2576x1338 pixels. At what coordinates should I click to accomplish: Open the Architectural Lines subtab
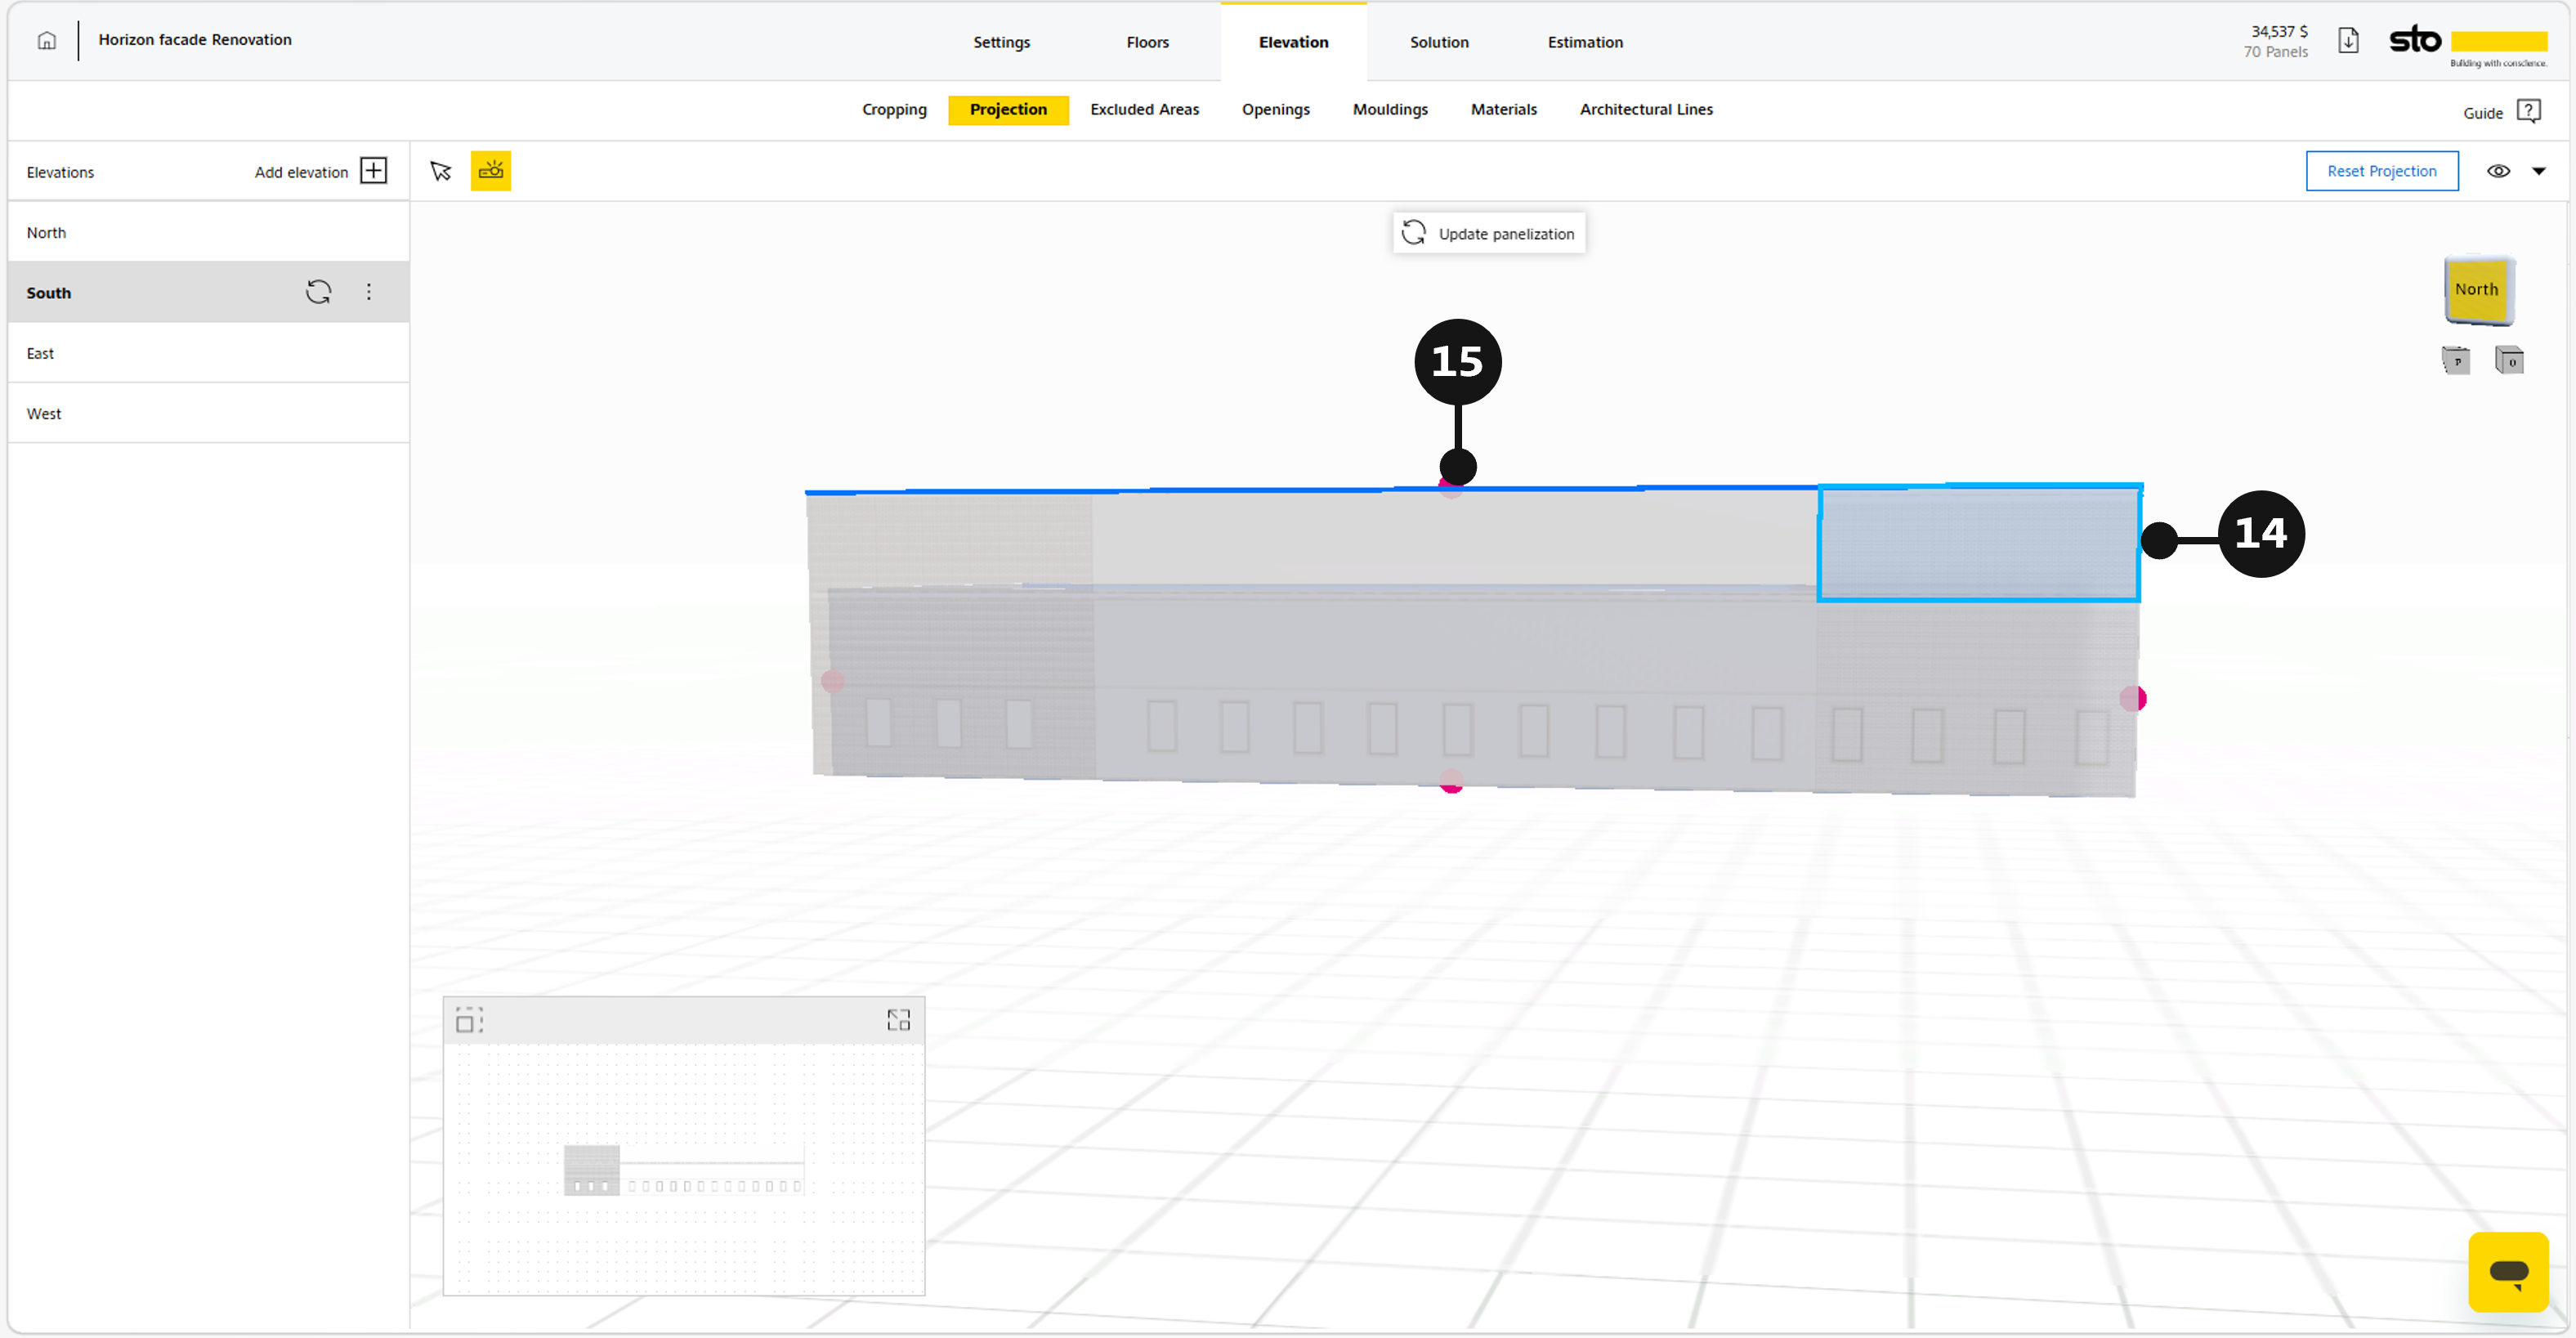click(x=1646, y=109)
